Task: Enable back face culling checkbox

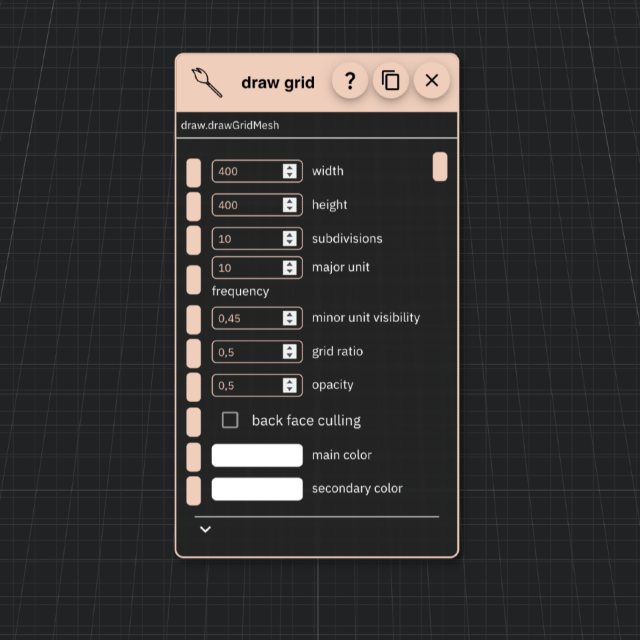Action: click(230, 420)
